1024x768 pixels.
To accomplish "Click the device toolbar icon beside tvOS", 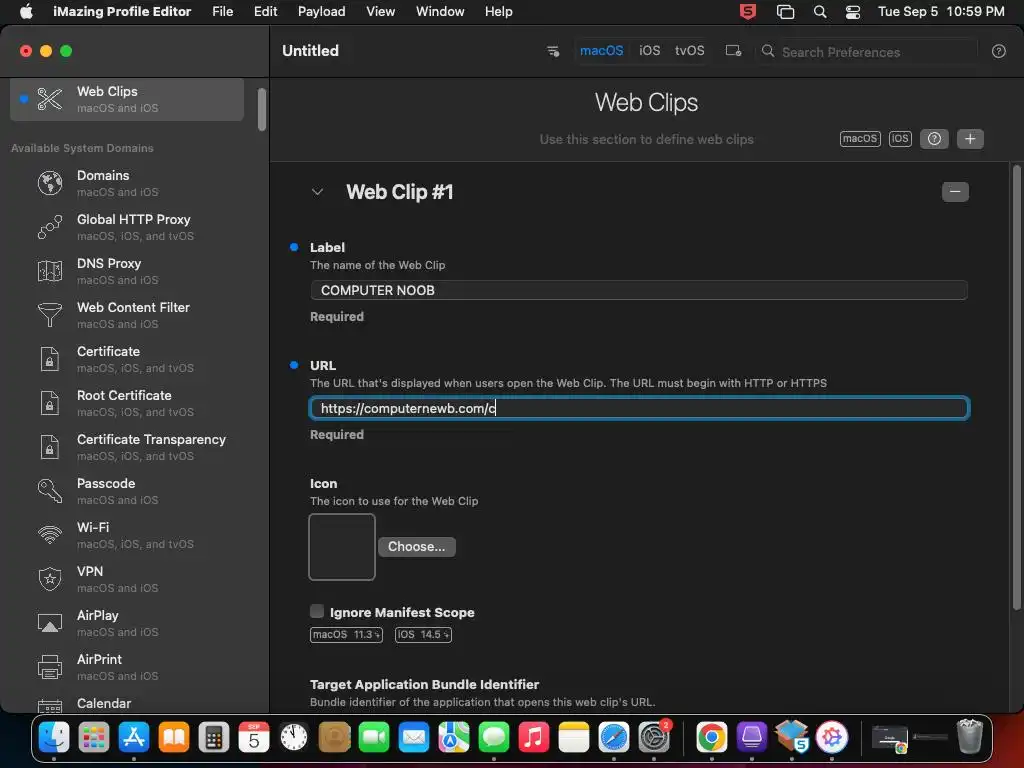I will pyautogui.click(x=733, y=51).
